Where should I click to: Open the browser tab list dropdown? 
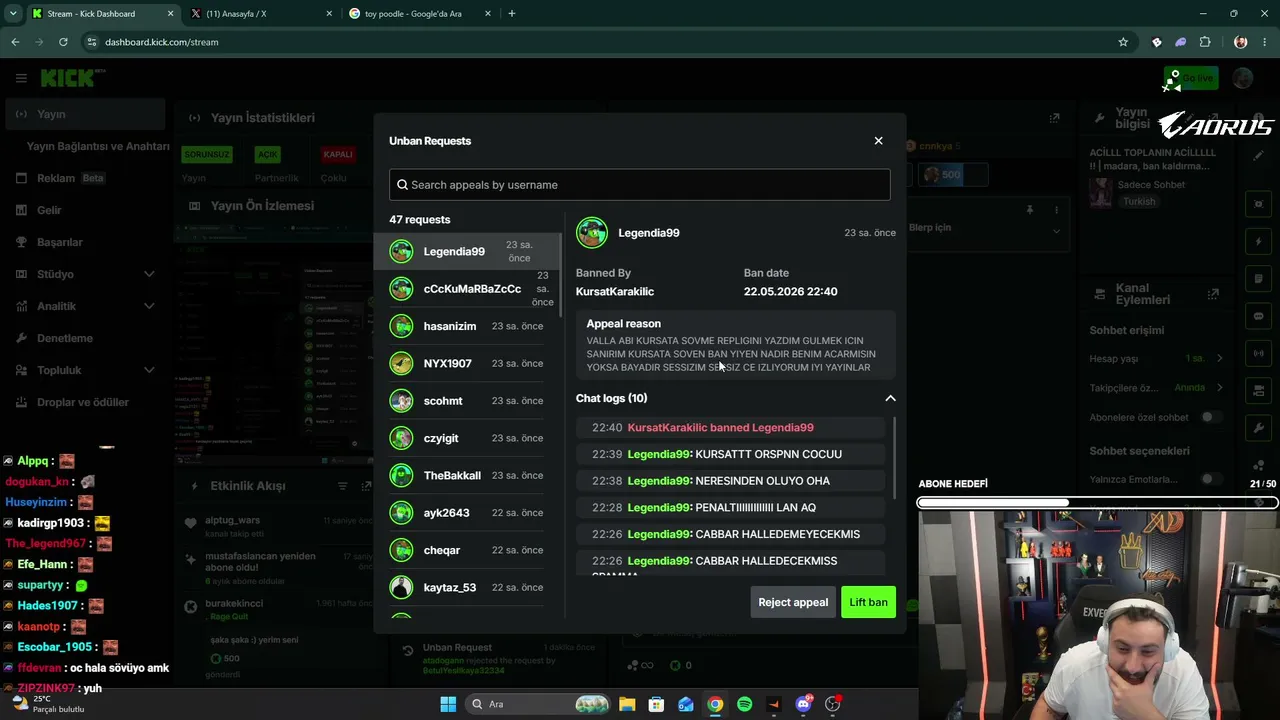pos(12,14)
